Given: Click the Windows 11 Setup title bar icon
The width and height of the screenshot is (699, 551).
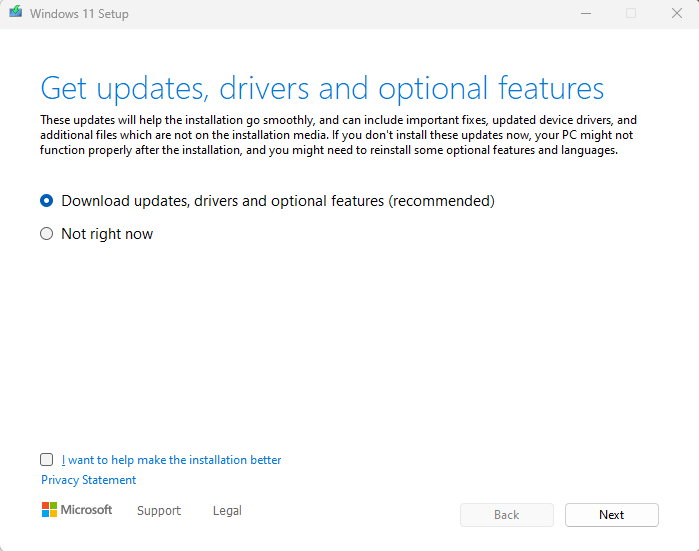Looking at the screenshot, I should pos(16,11).
